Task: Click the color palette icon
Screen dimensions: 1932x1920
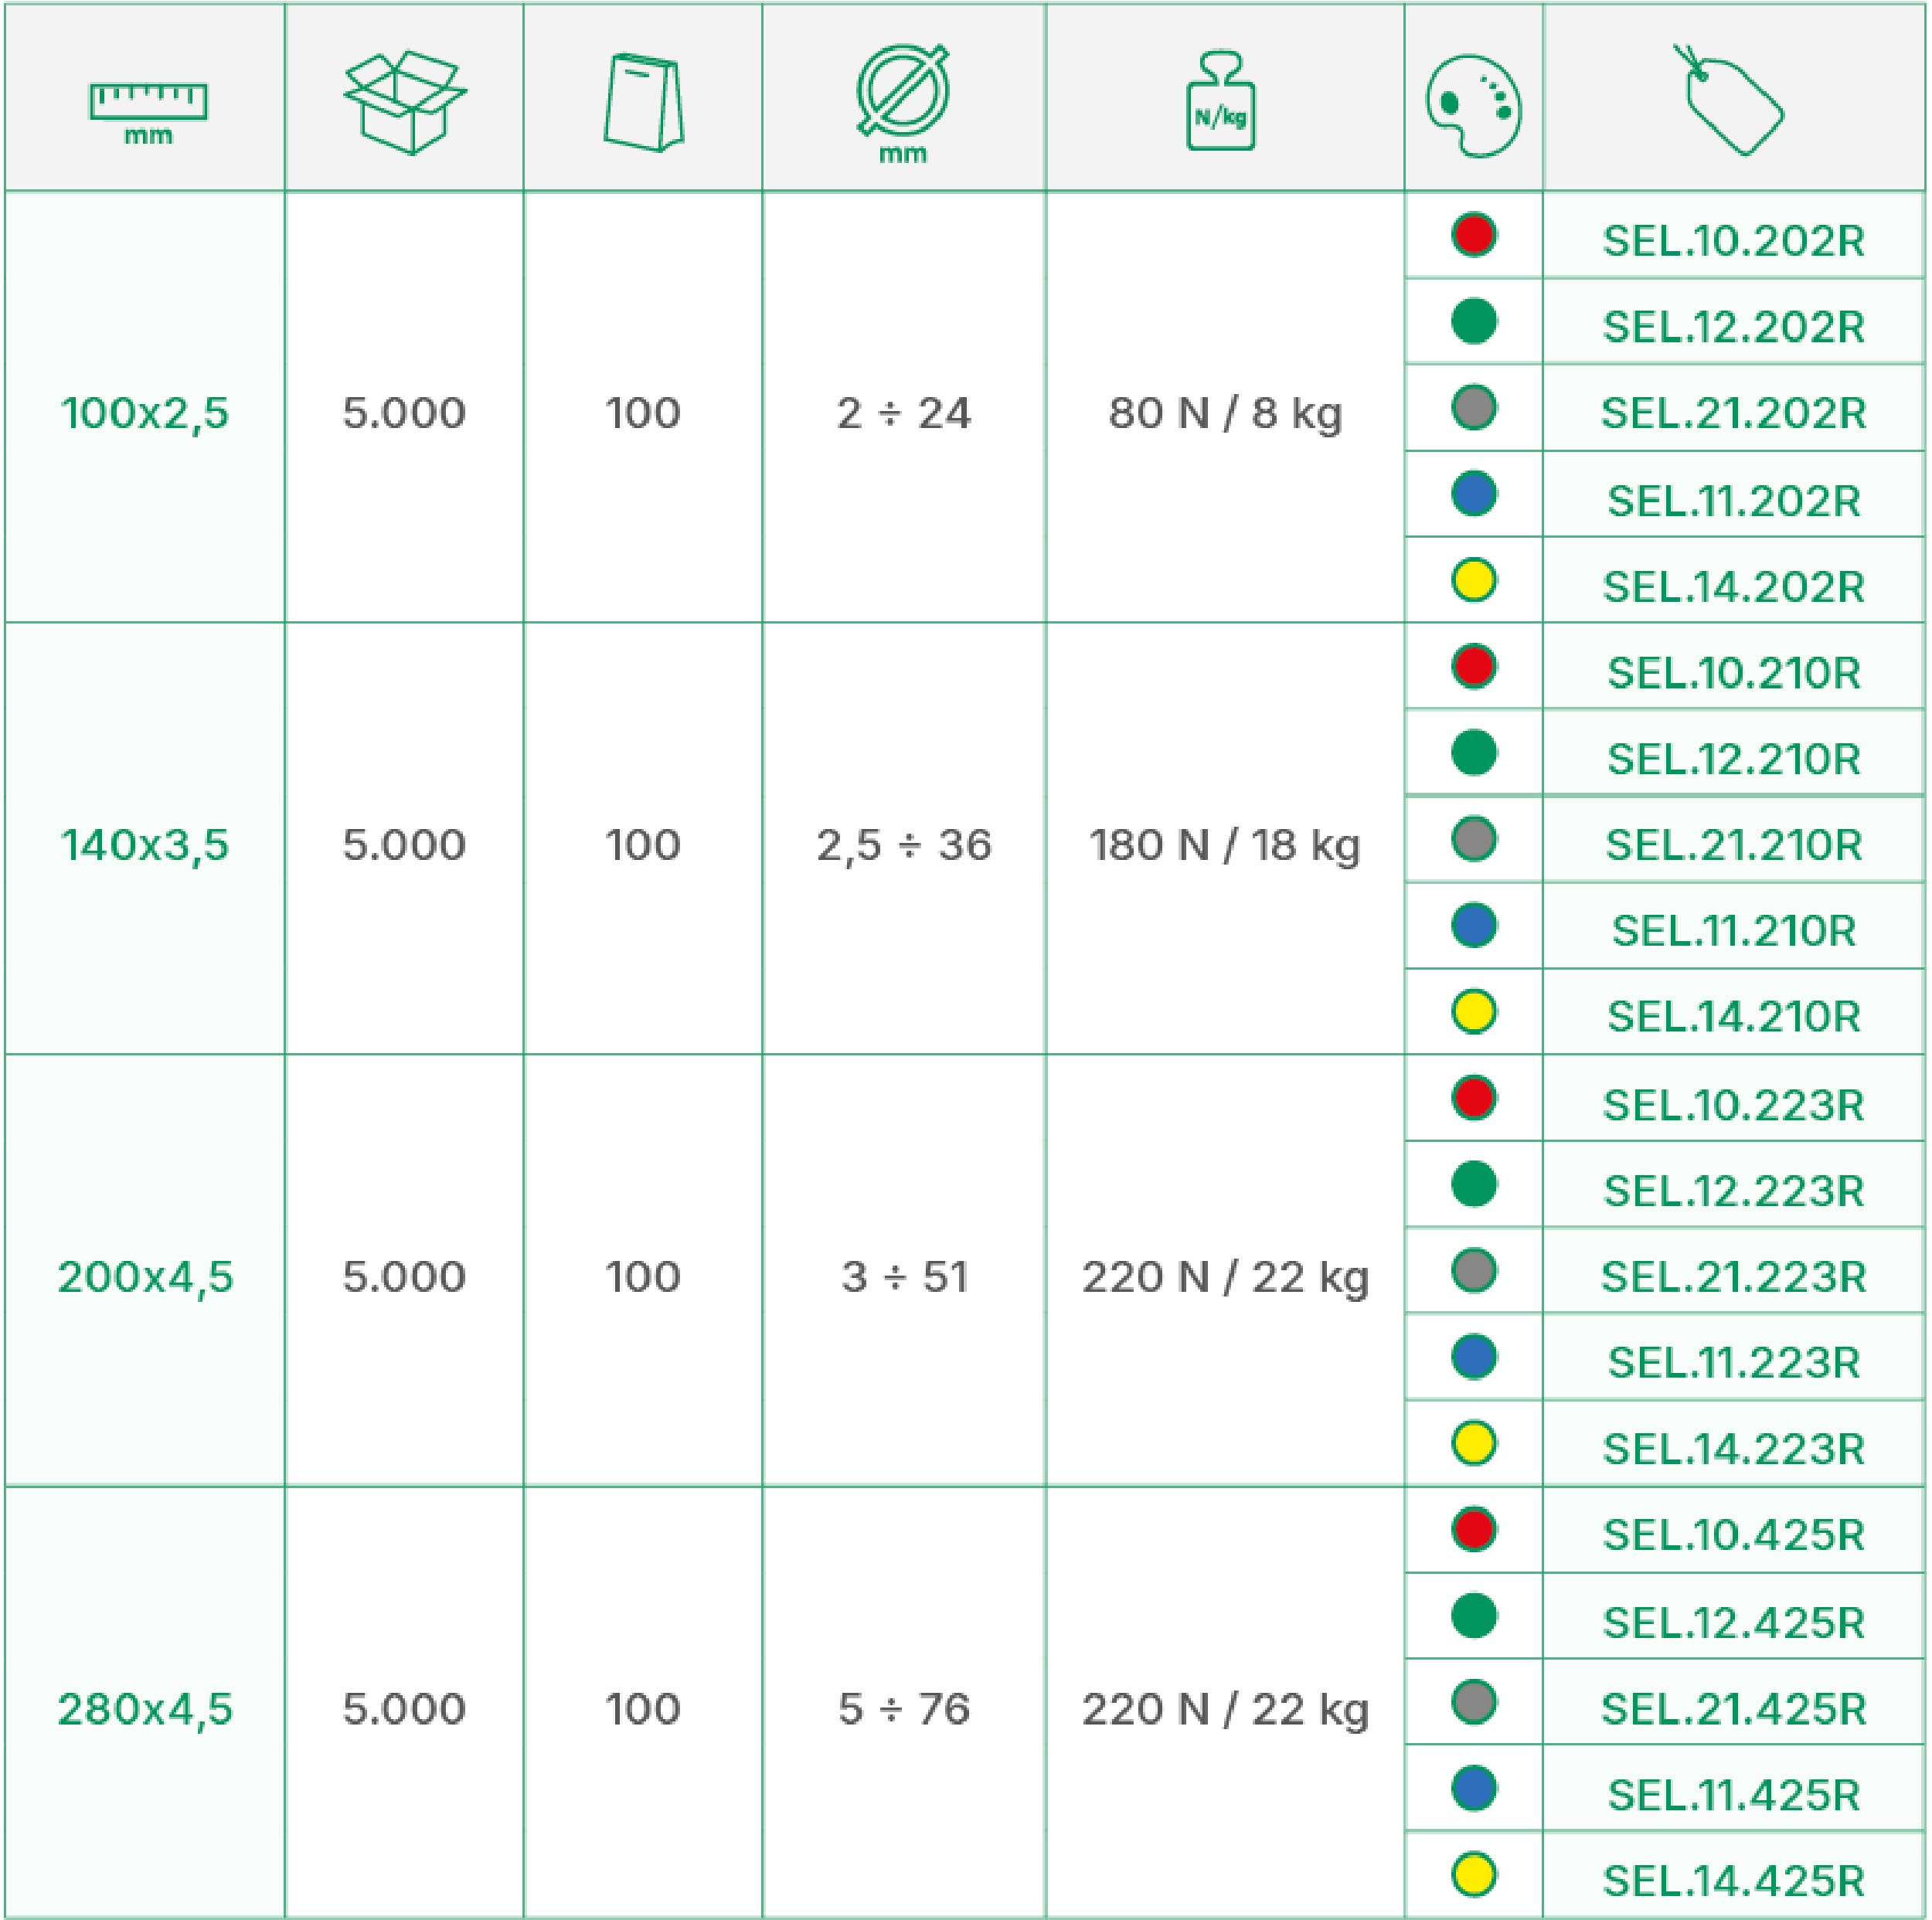Action: [1473, 106]
